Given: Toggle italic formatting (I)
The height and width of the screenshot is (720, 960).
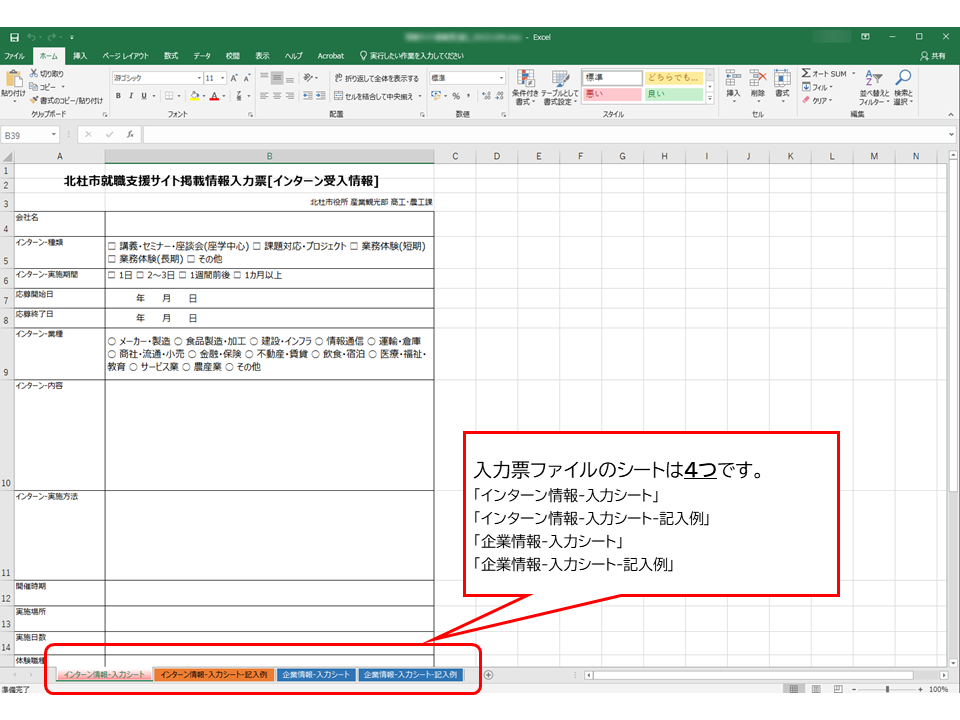Looking at the screenshot, I should [130, 96].
